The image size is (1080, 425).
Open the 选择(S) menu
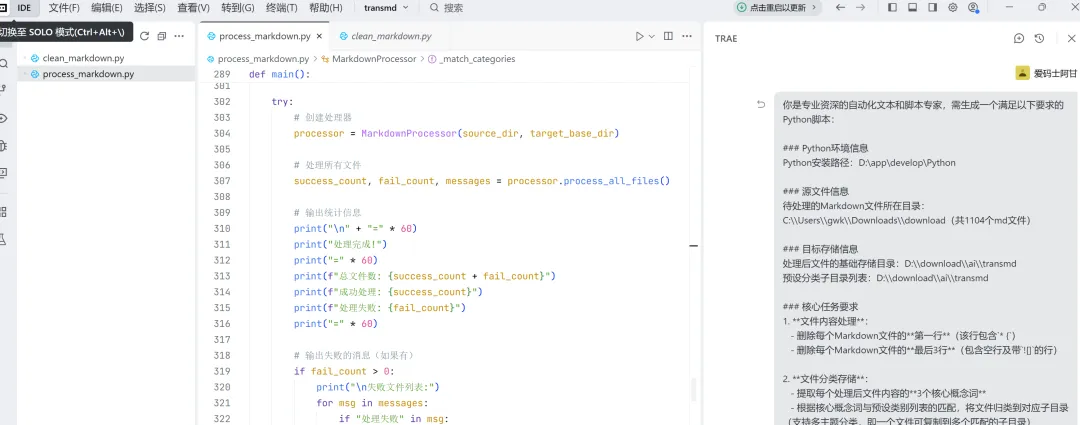[149, 8]
